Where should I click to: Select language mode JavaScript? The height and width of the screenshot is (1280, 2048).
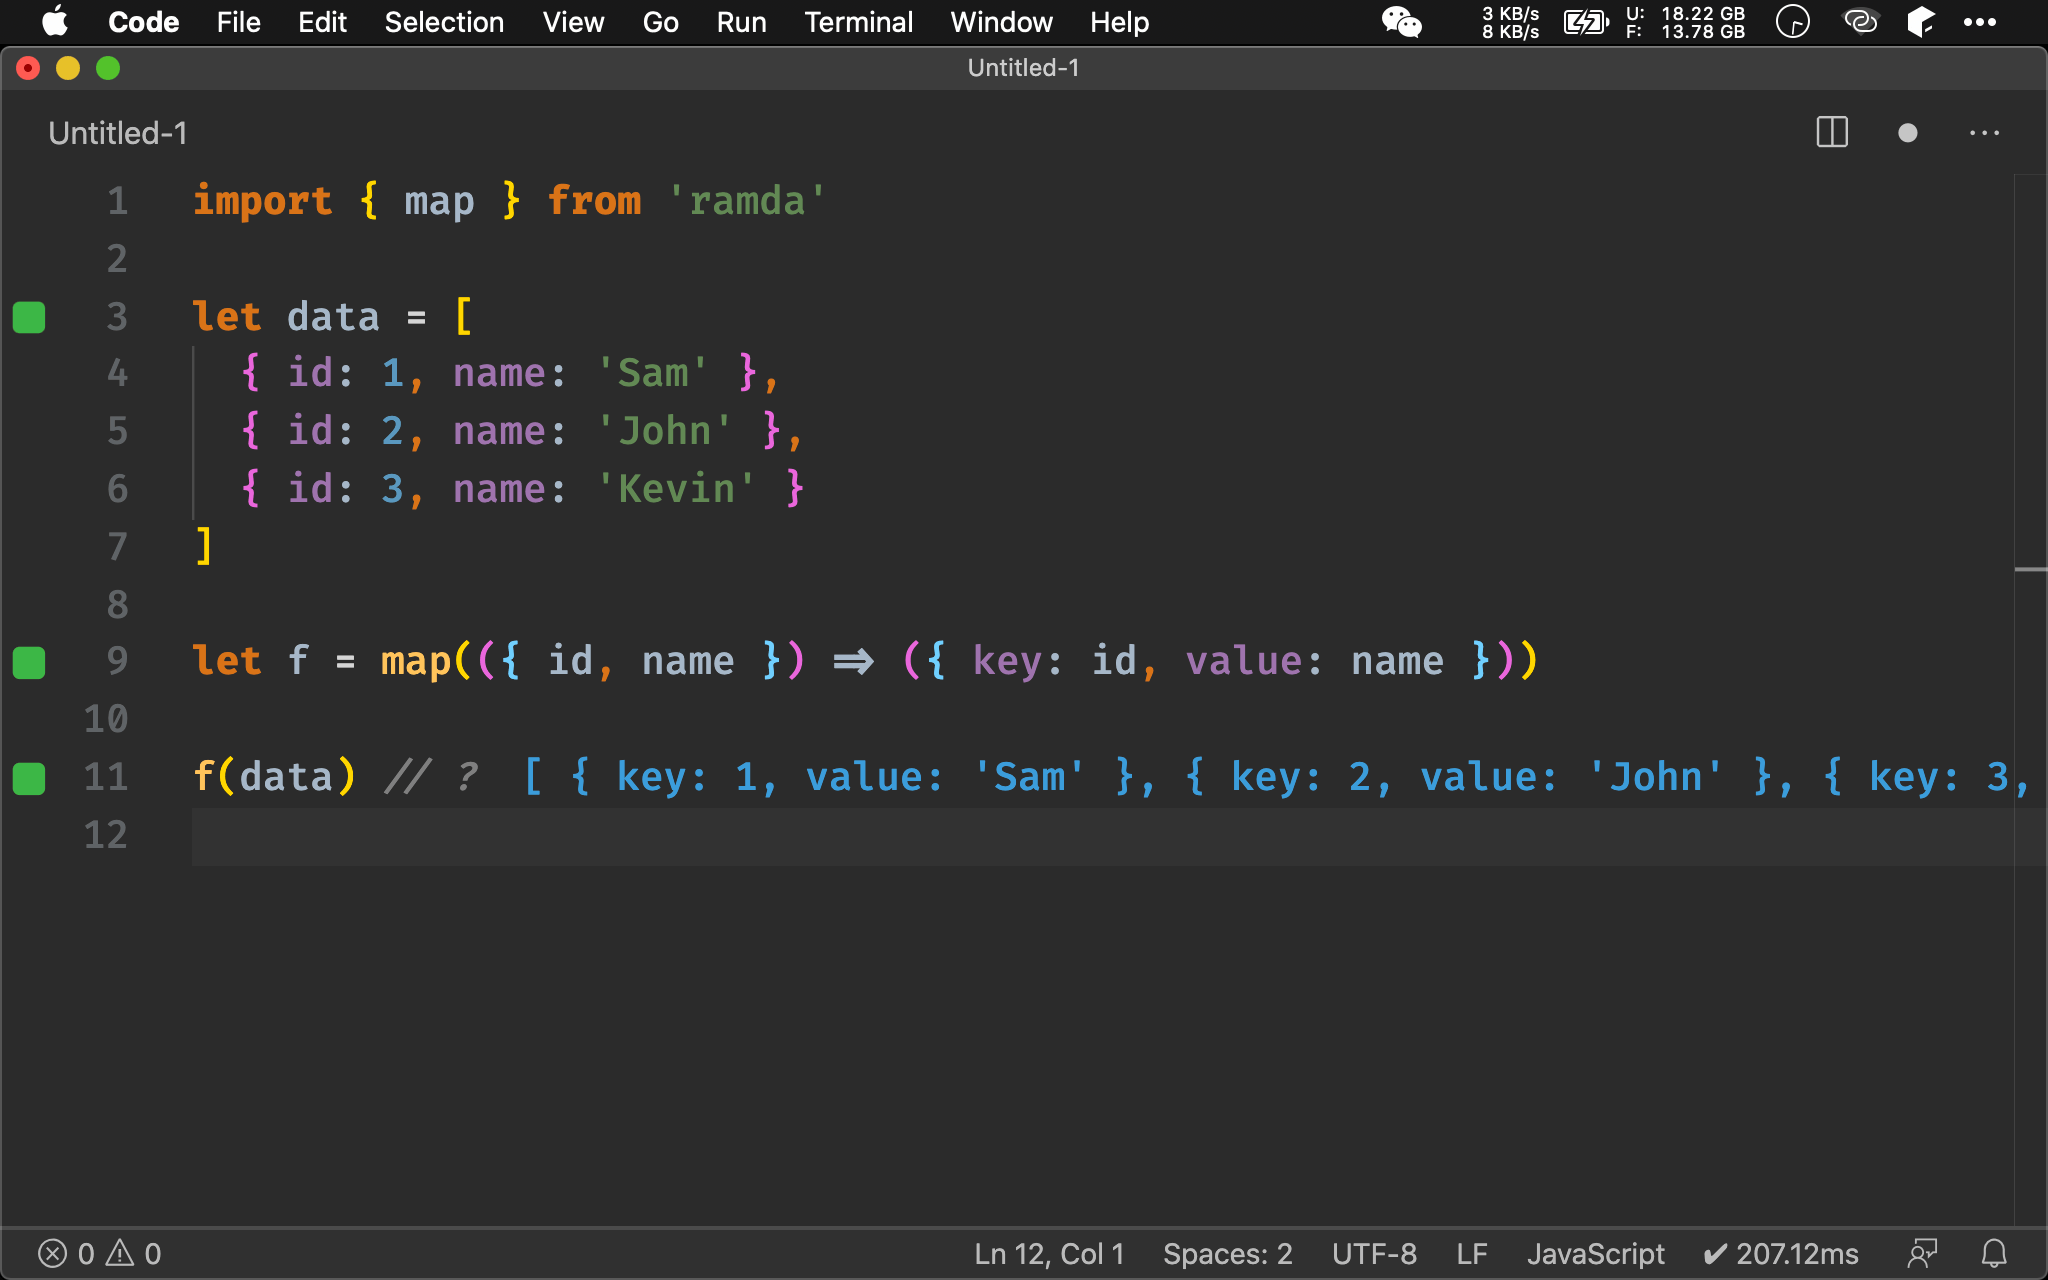tap(1595, 1254)
